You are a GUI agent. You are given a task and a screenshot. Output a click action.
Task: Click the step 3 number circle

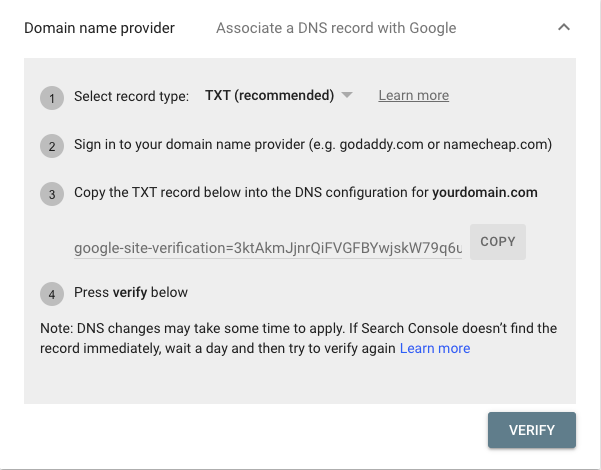(52, 194)
